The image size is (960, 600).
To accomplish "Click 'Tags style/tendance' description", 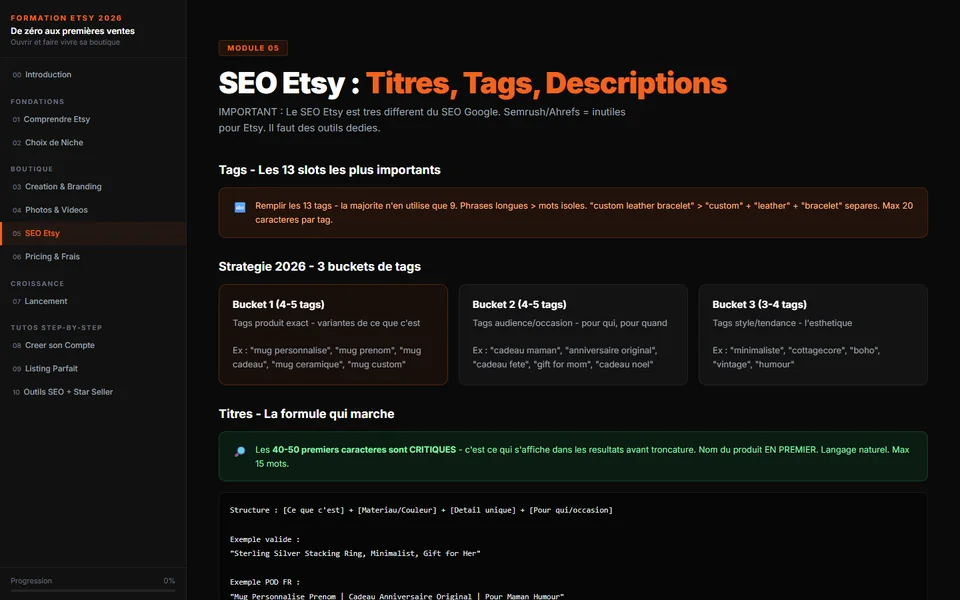I will click(782, 323).
